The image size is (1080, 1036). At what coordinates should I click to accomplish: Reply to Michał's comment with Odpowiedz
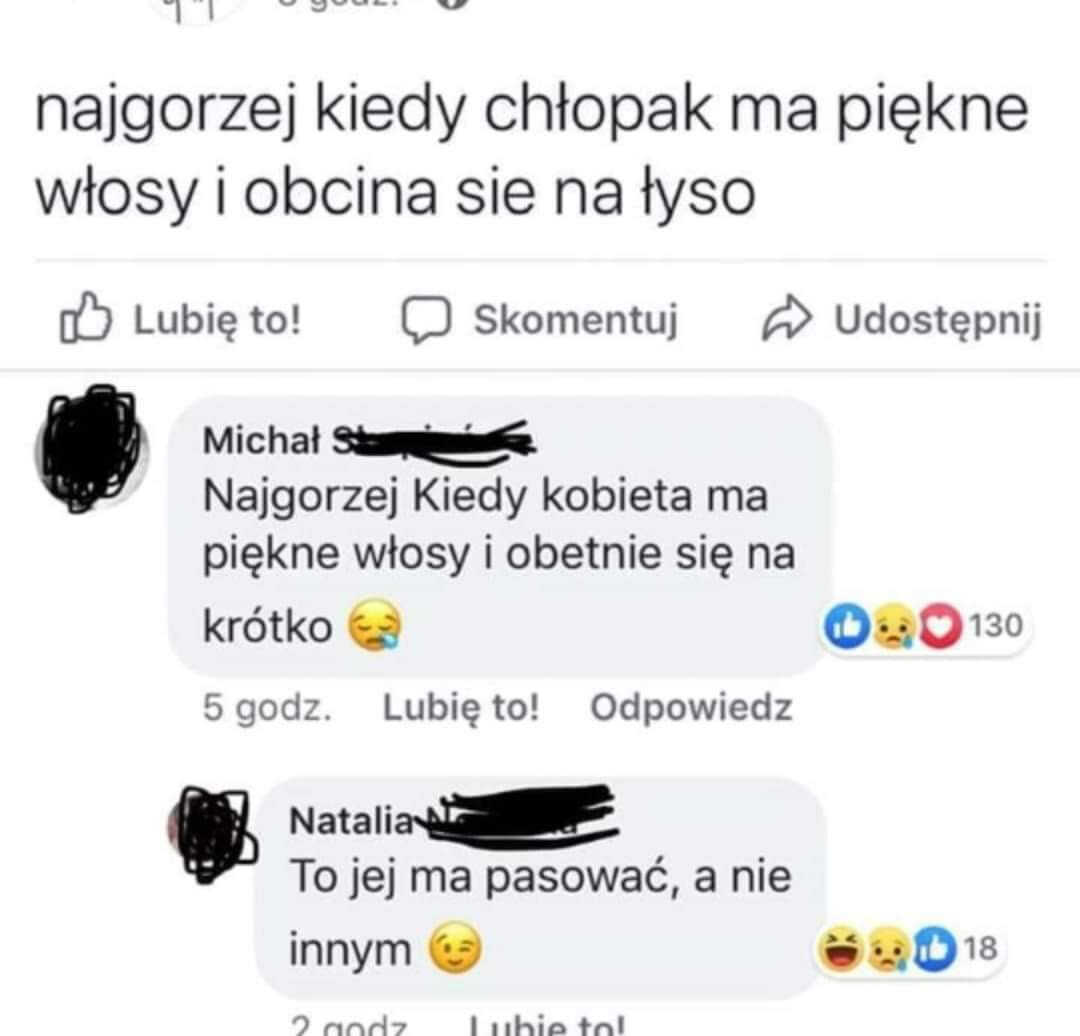[x=691, y=707]
